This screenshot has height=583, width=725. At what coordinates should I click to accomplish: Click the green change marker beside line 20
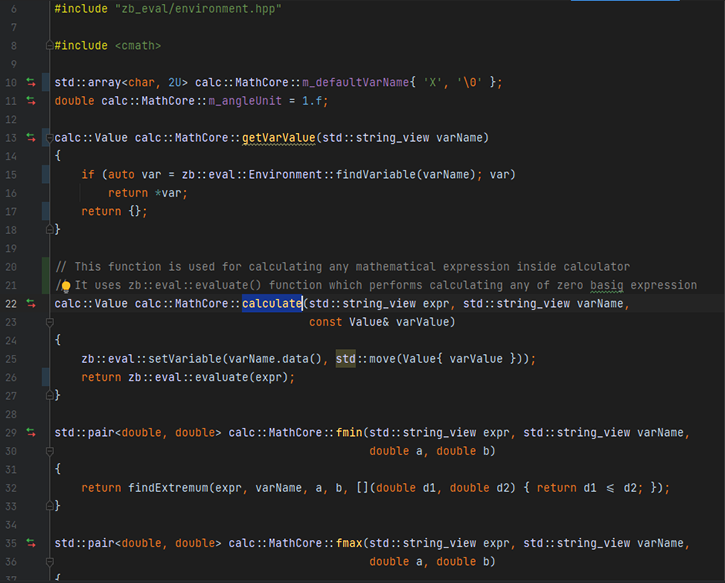coord(46,267)
